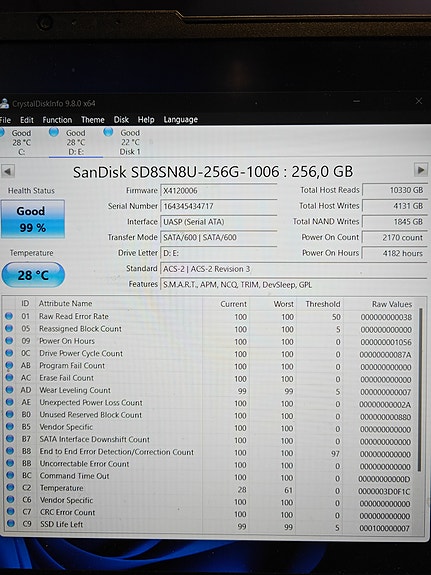This screenshot has height=575, width=431.
Task: Click the Standard field ACS-2
Action: click(293, 269)
